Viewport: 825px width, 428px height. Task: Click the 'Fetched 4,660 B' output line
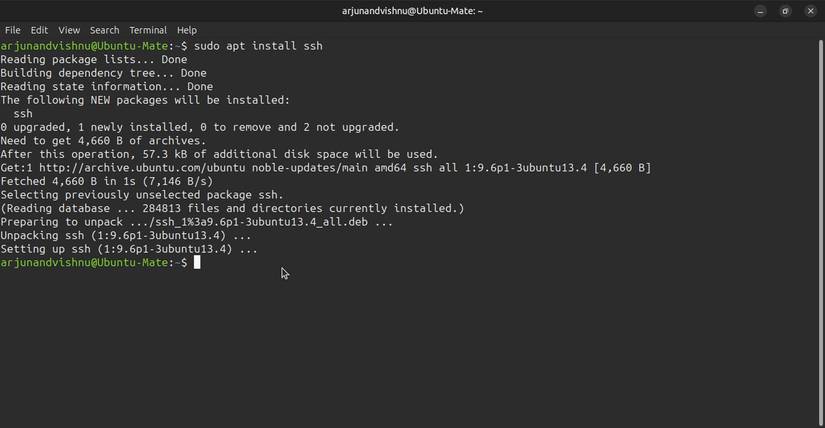pos(106,182)
